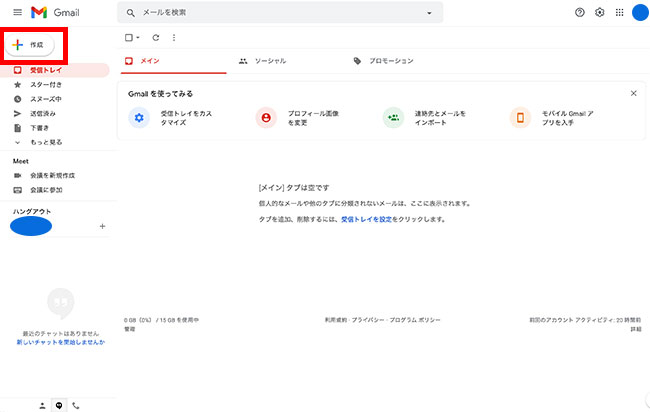The height and width of the screenshot is (412, 650).
Task: Click the 作成 compose button
Action: pyautogui.click(x=30, y=45)
